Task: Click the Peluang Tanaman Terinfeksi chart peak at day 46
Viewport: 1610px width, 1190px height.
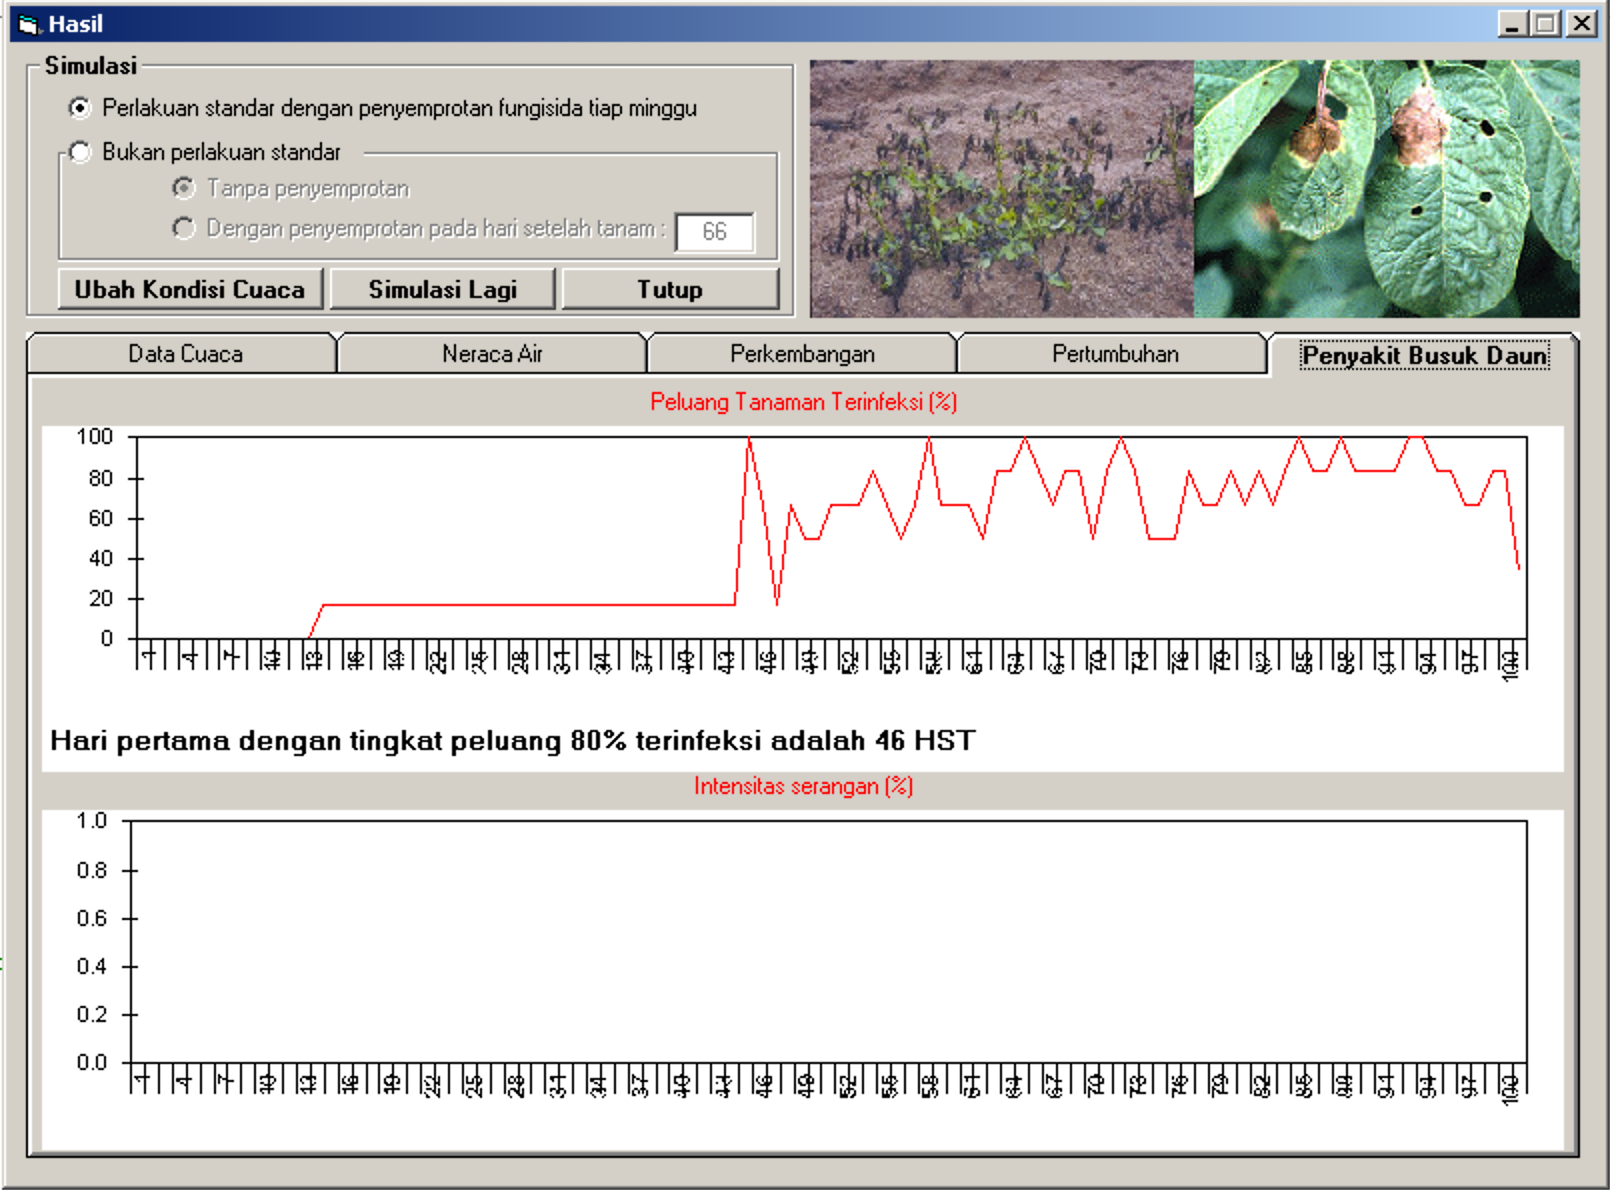Action: pyautogui.click(x=749, y=440)
